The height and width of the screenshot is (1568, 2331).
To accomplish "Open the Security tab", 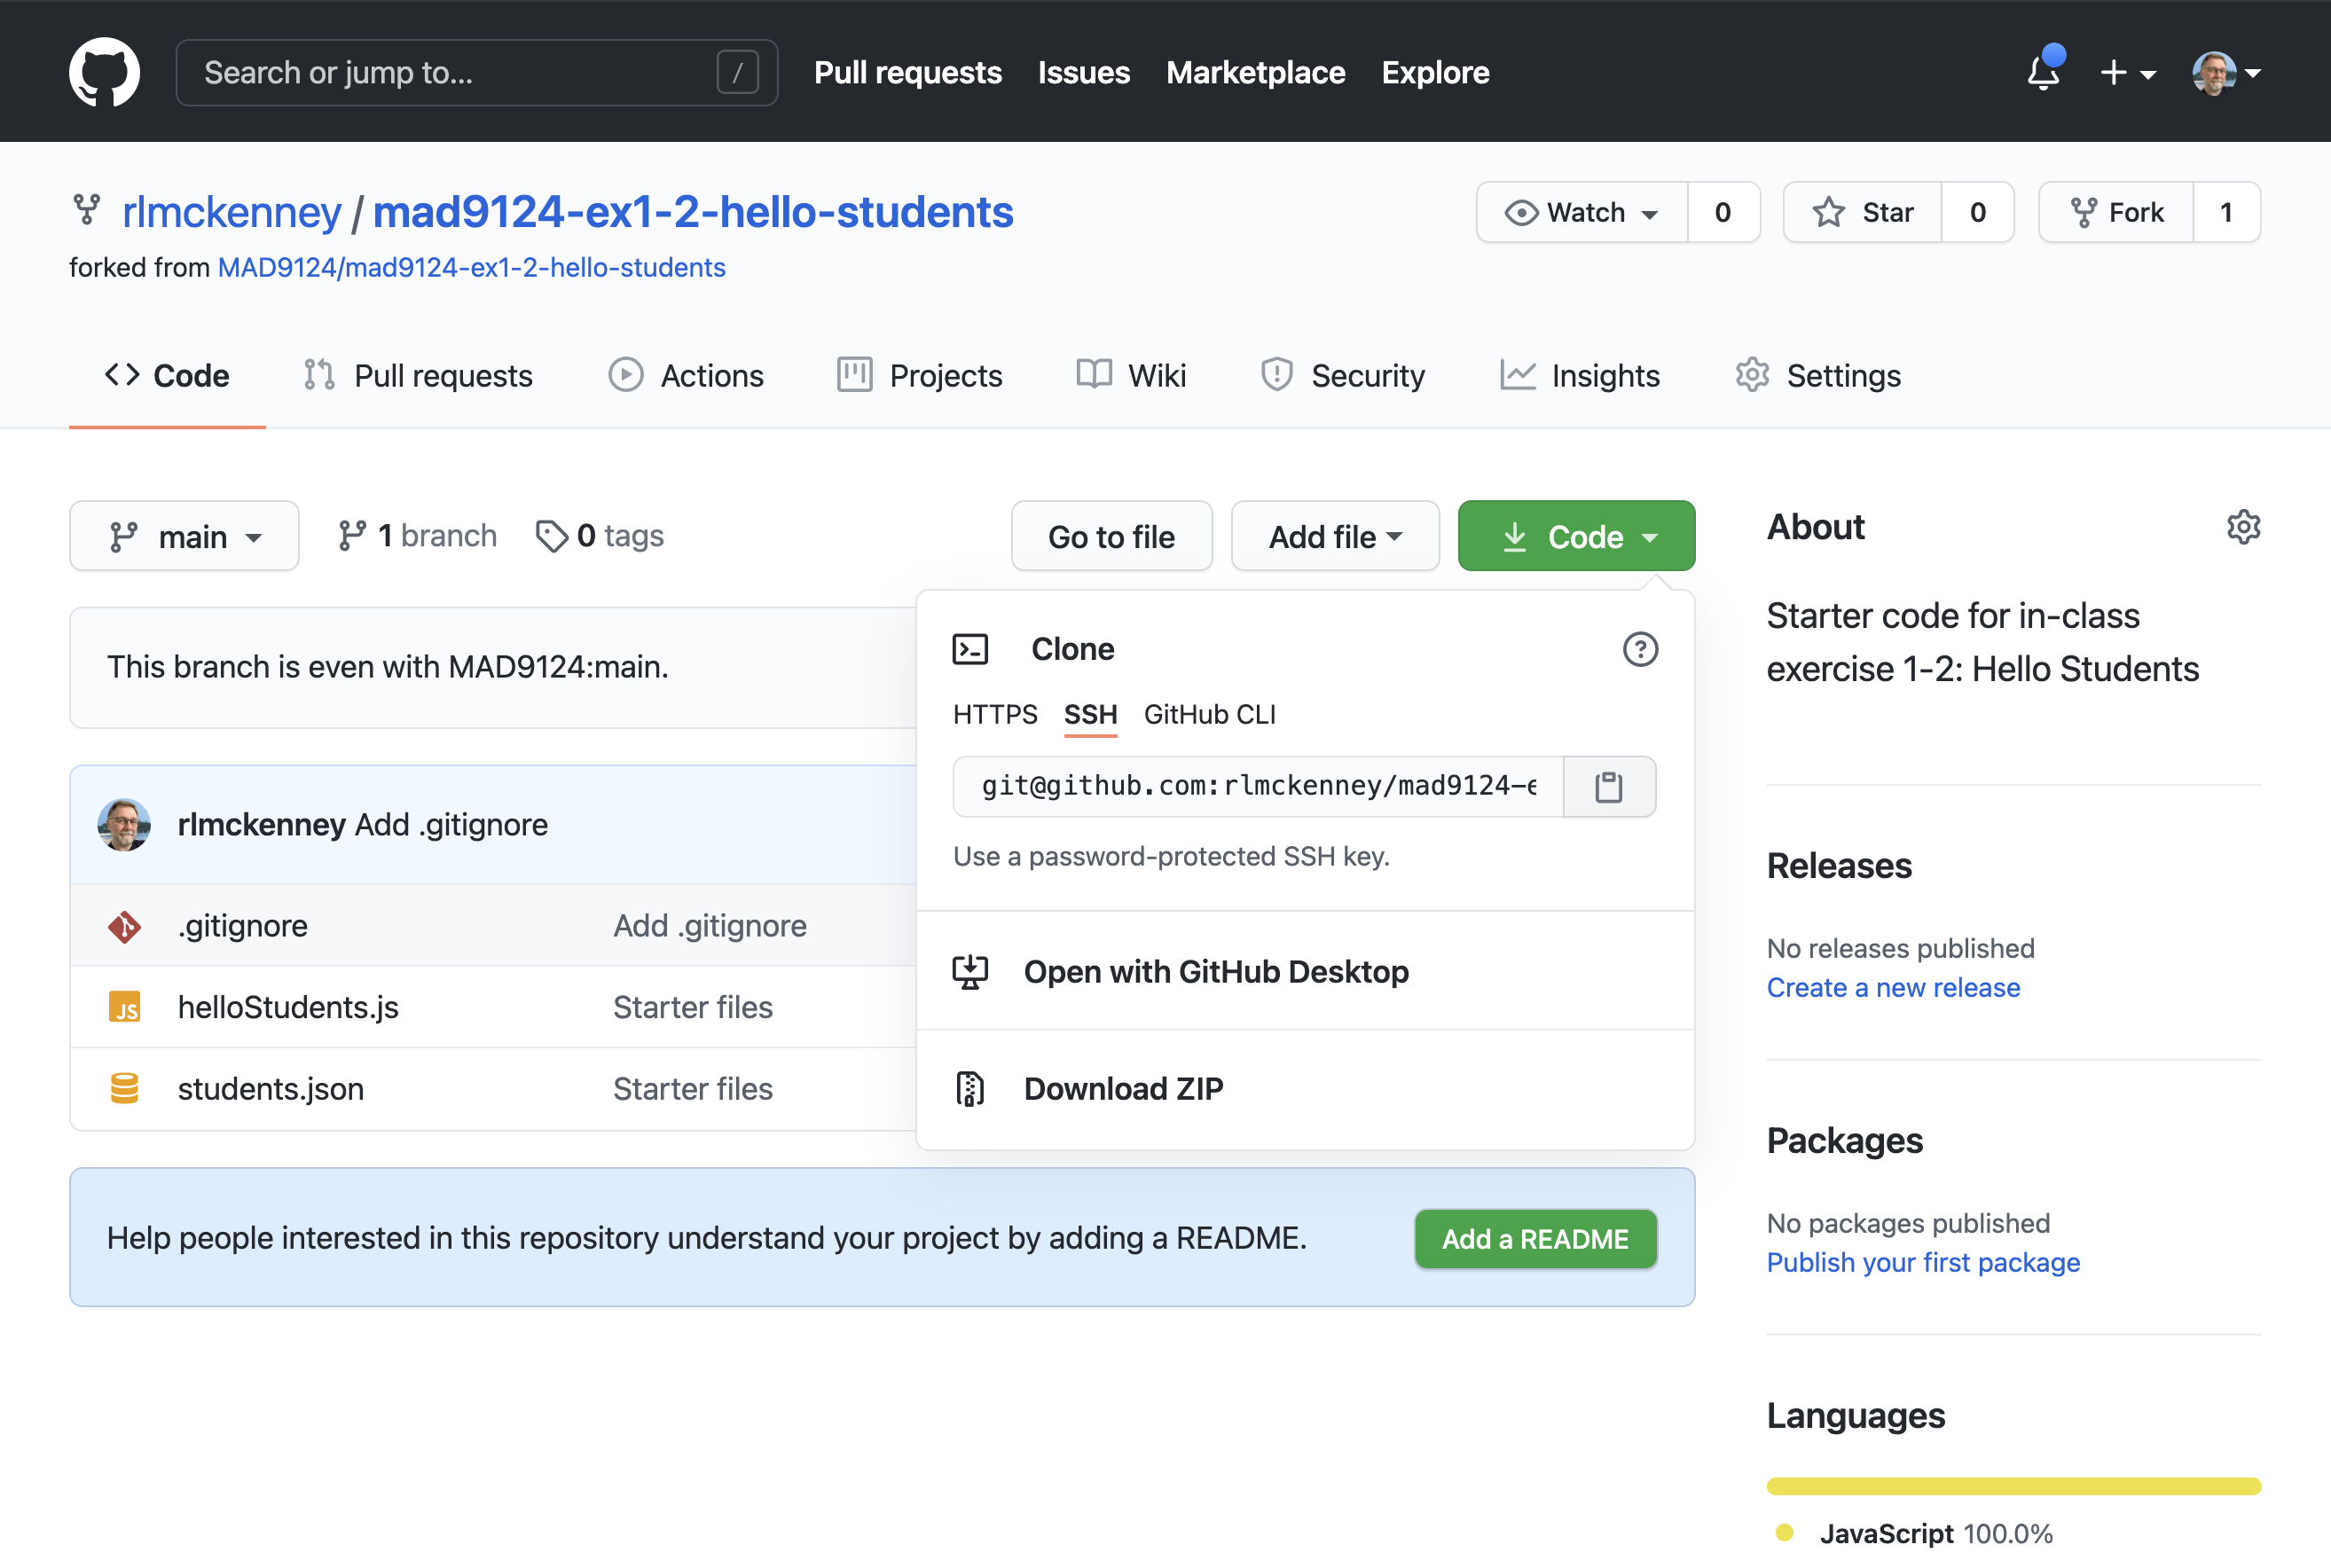I will click(1342, 376).
